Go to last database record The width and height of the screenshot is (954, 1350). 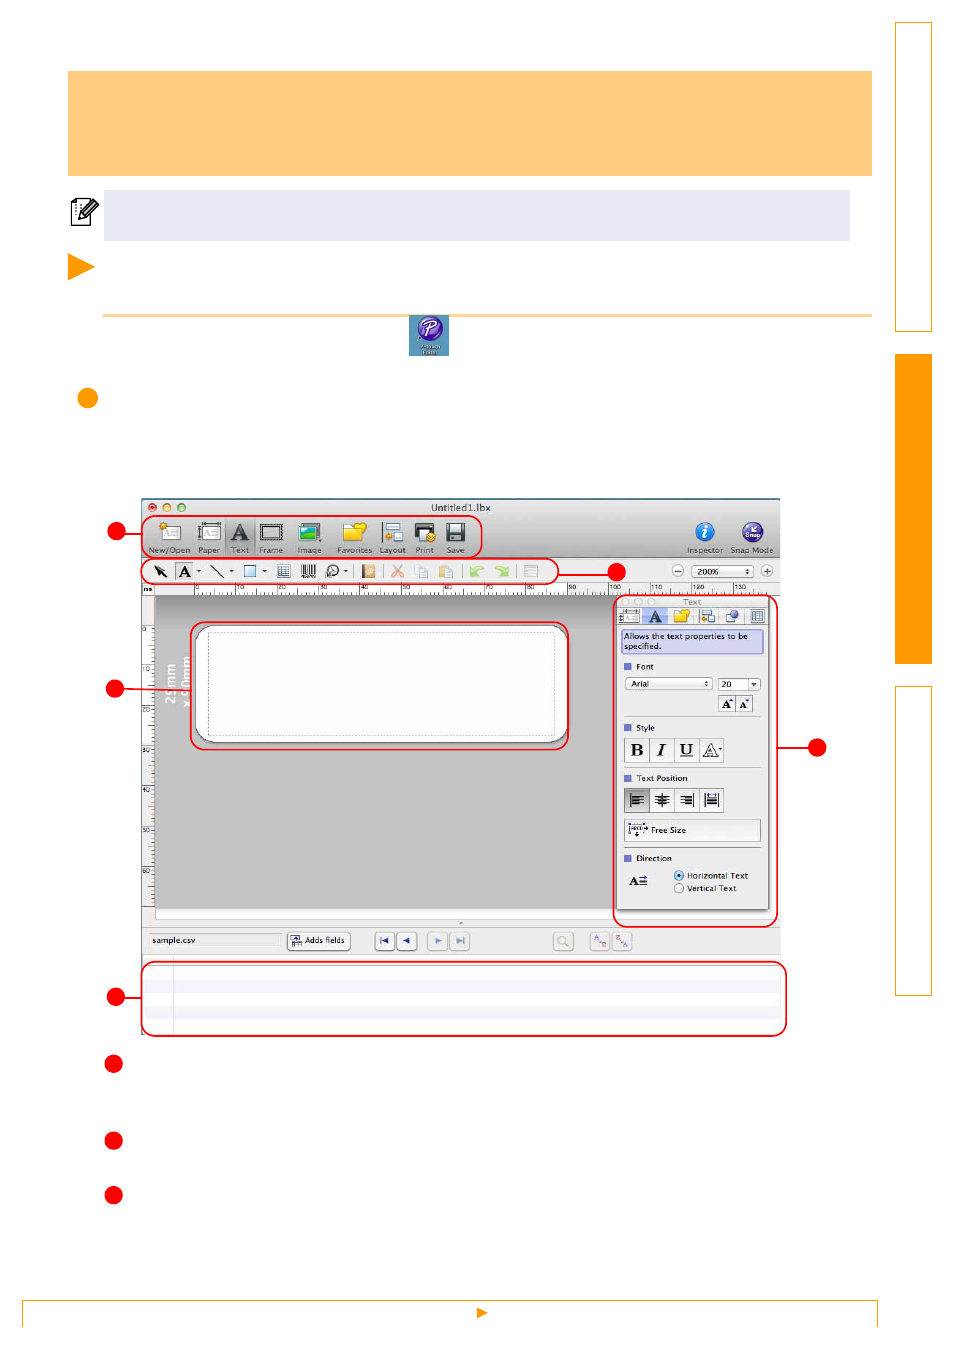(460, 941)
